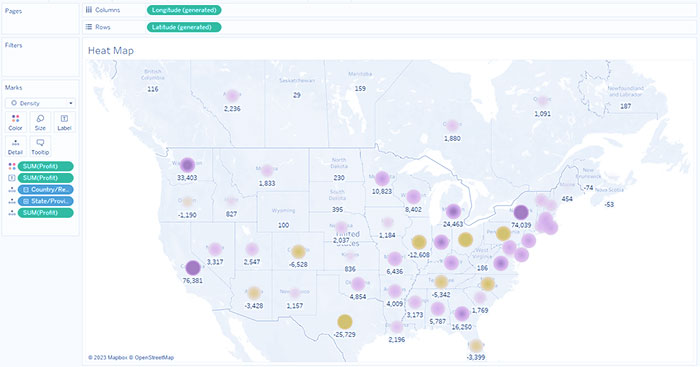Image resolution: width=700 pixels, height=367 pixels.
Task: Select the Michigan mark labeled 24,463
Action: [x=453, y=211]
